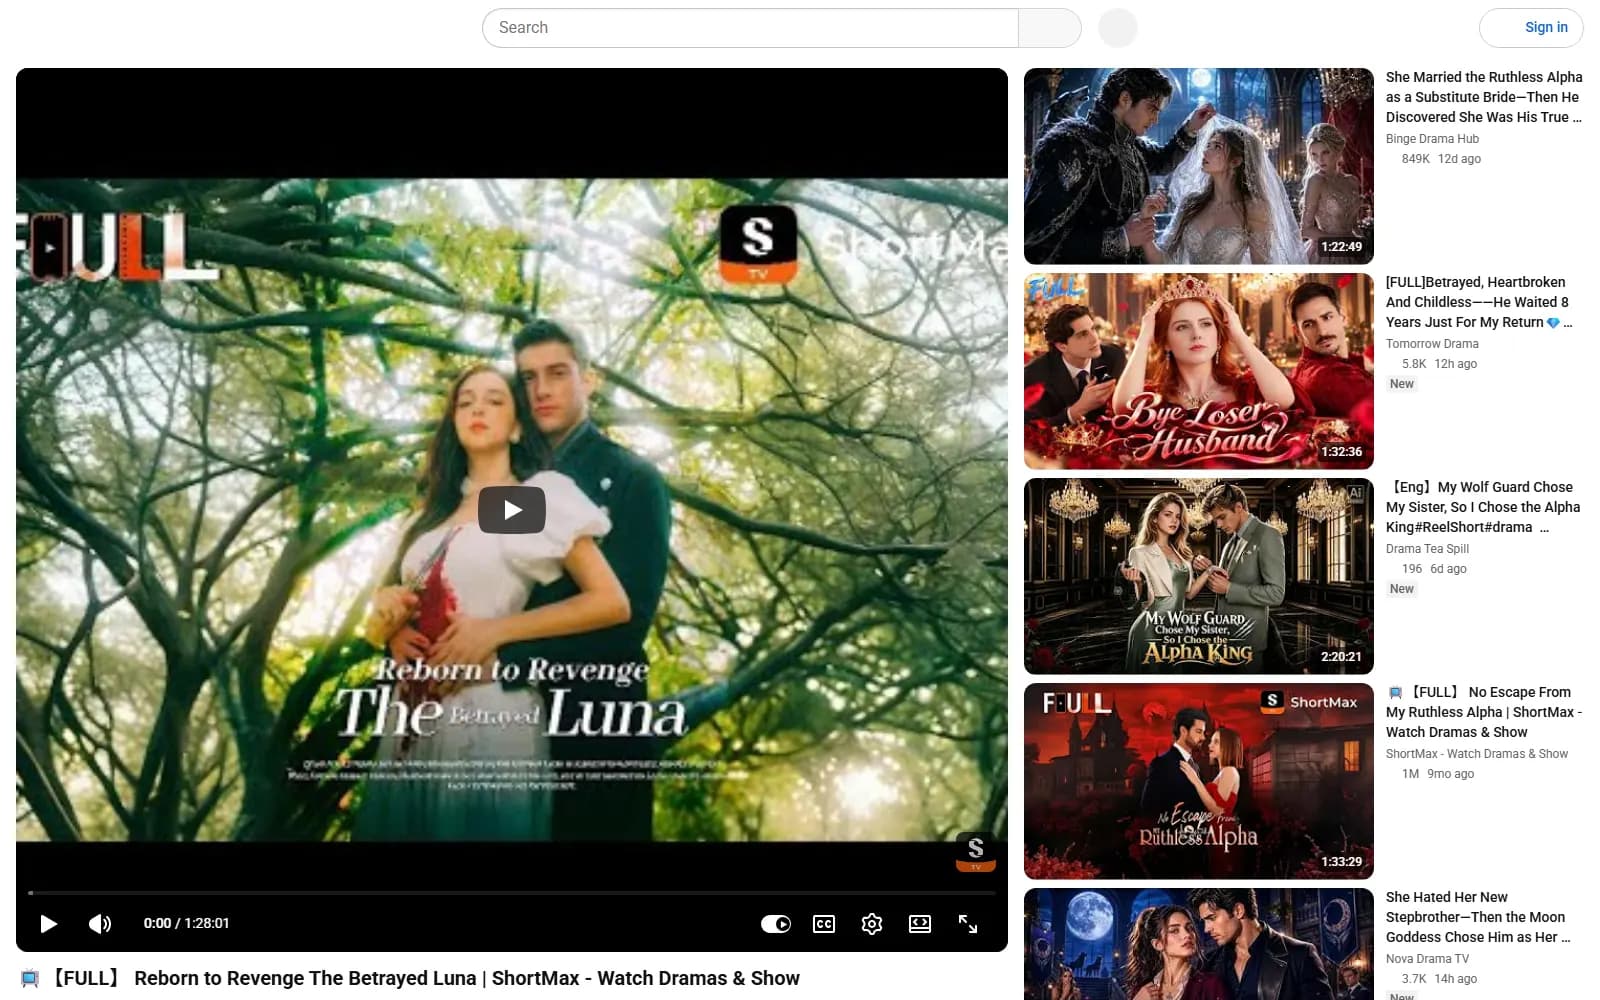Click 'New' badge under Drama Tea Spill video
The height and width of the screenshot is (1000, 1600).
click(x=1402, y=589)
